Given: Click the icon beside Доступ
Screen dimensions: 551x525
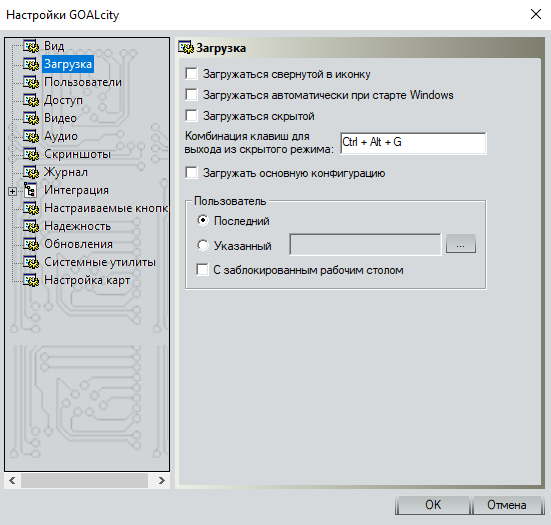Looking at the screenshot, I should point(31,100).
